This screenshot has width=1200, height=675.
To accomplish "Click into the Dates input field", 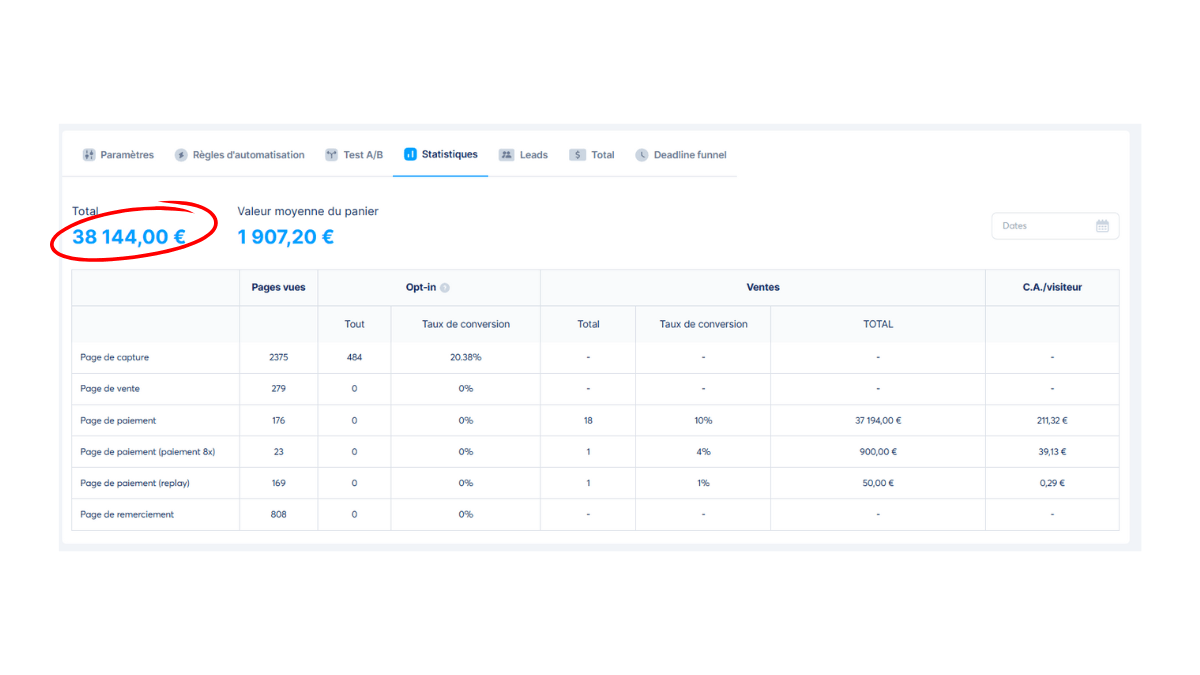I will 1040,226.
